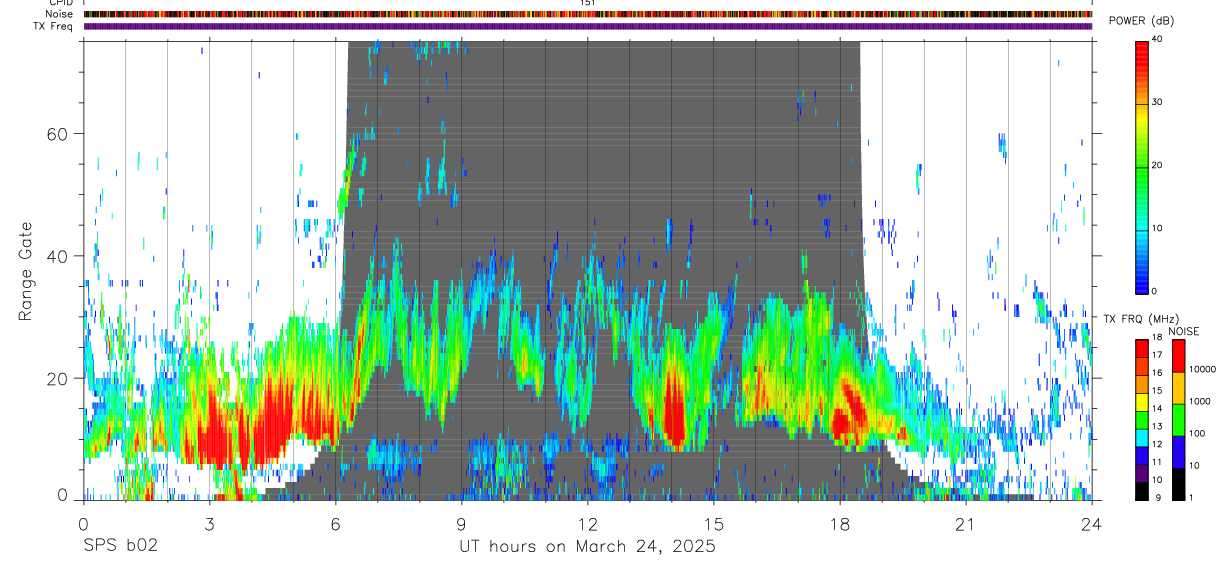The width and height of the screenshot is (1228, 567).
Task: Click the yellow segment of TX FRQ color scale
Action: pos(1142,400)
